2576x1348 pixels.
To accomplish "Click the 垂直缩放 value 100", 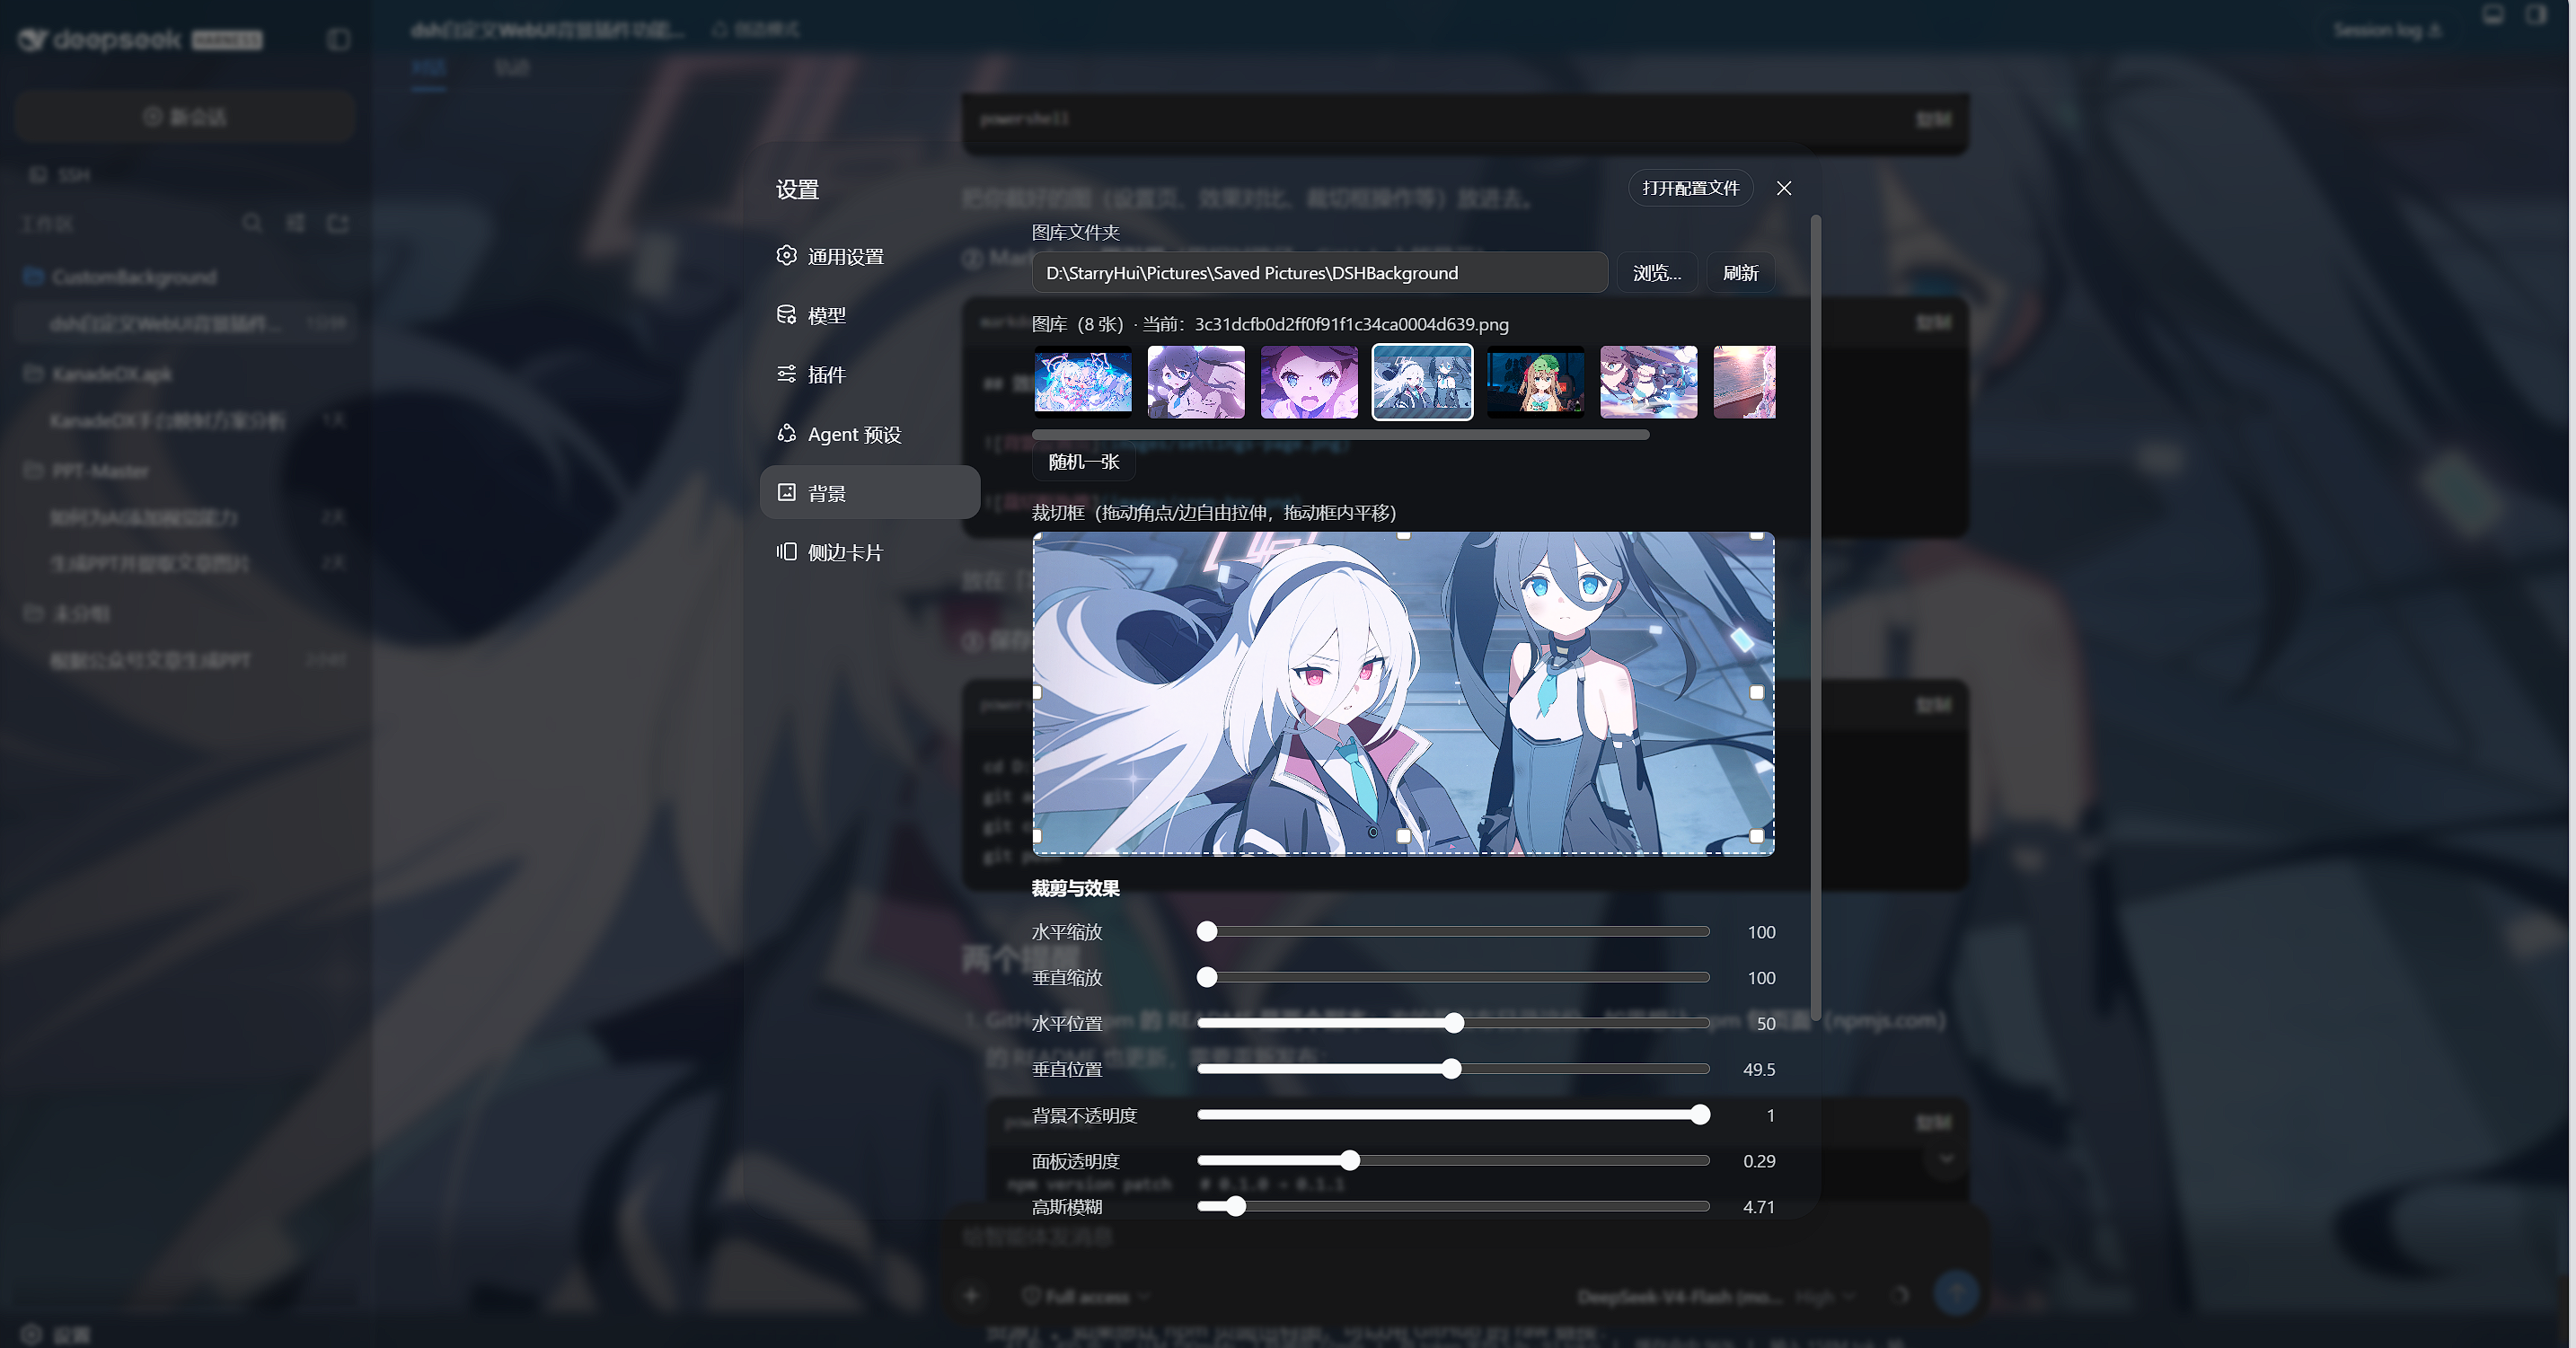I will tap(1761, 978).
